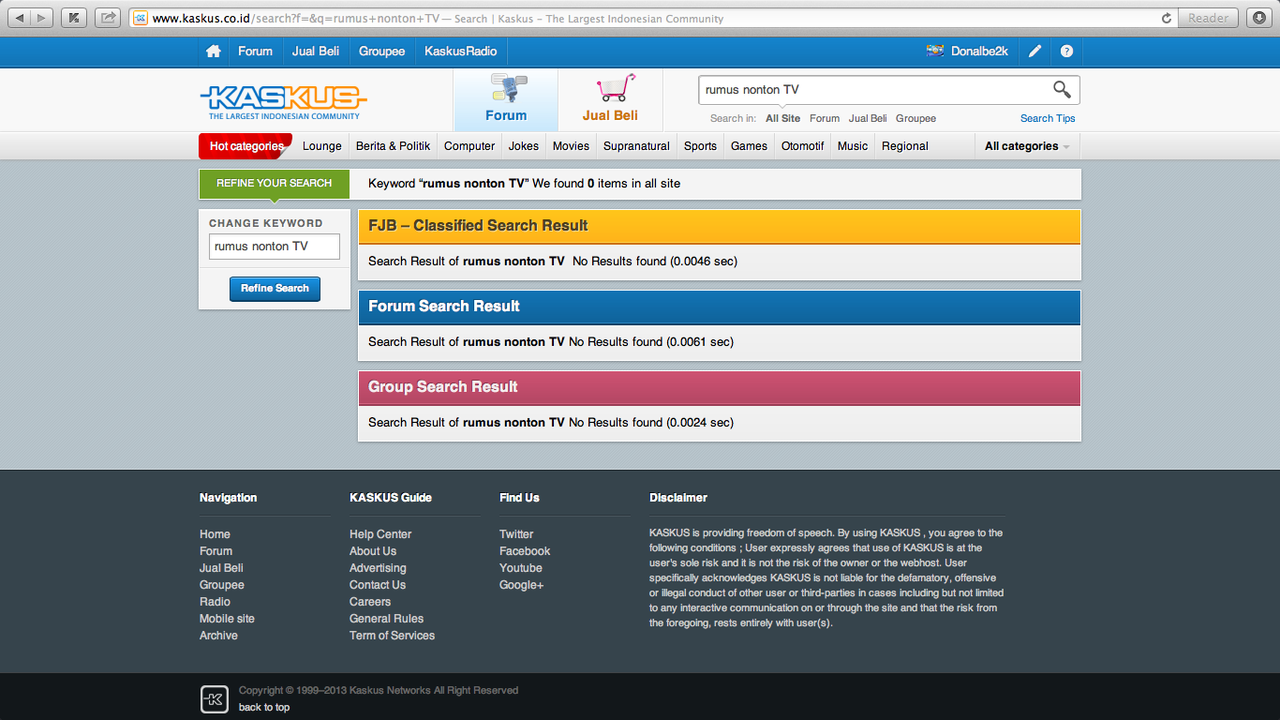Click the back to top link
1280x720 pixels.
pyautogui.click(x=264, y=707)
